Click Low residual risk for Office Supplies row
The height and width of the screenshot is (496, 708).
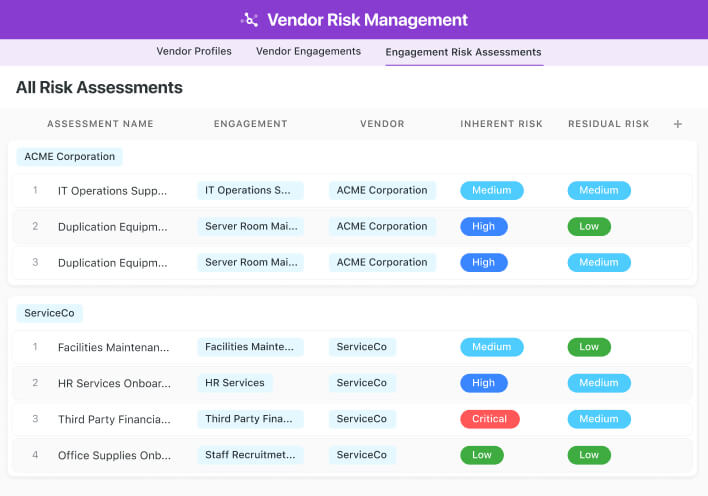click(x=589, y=455)
